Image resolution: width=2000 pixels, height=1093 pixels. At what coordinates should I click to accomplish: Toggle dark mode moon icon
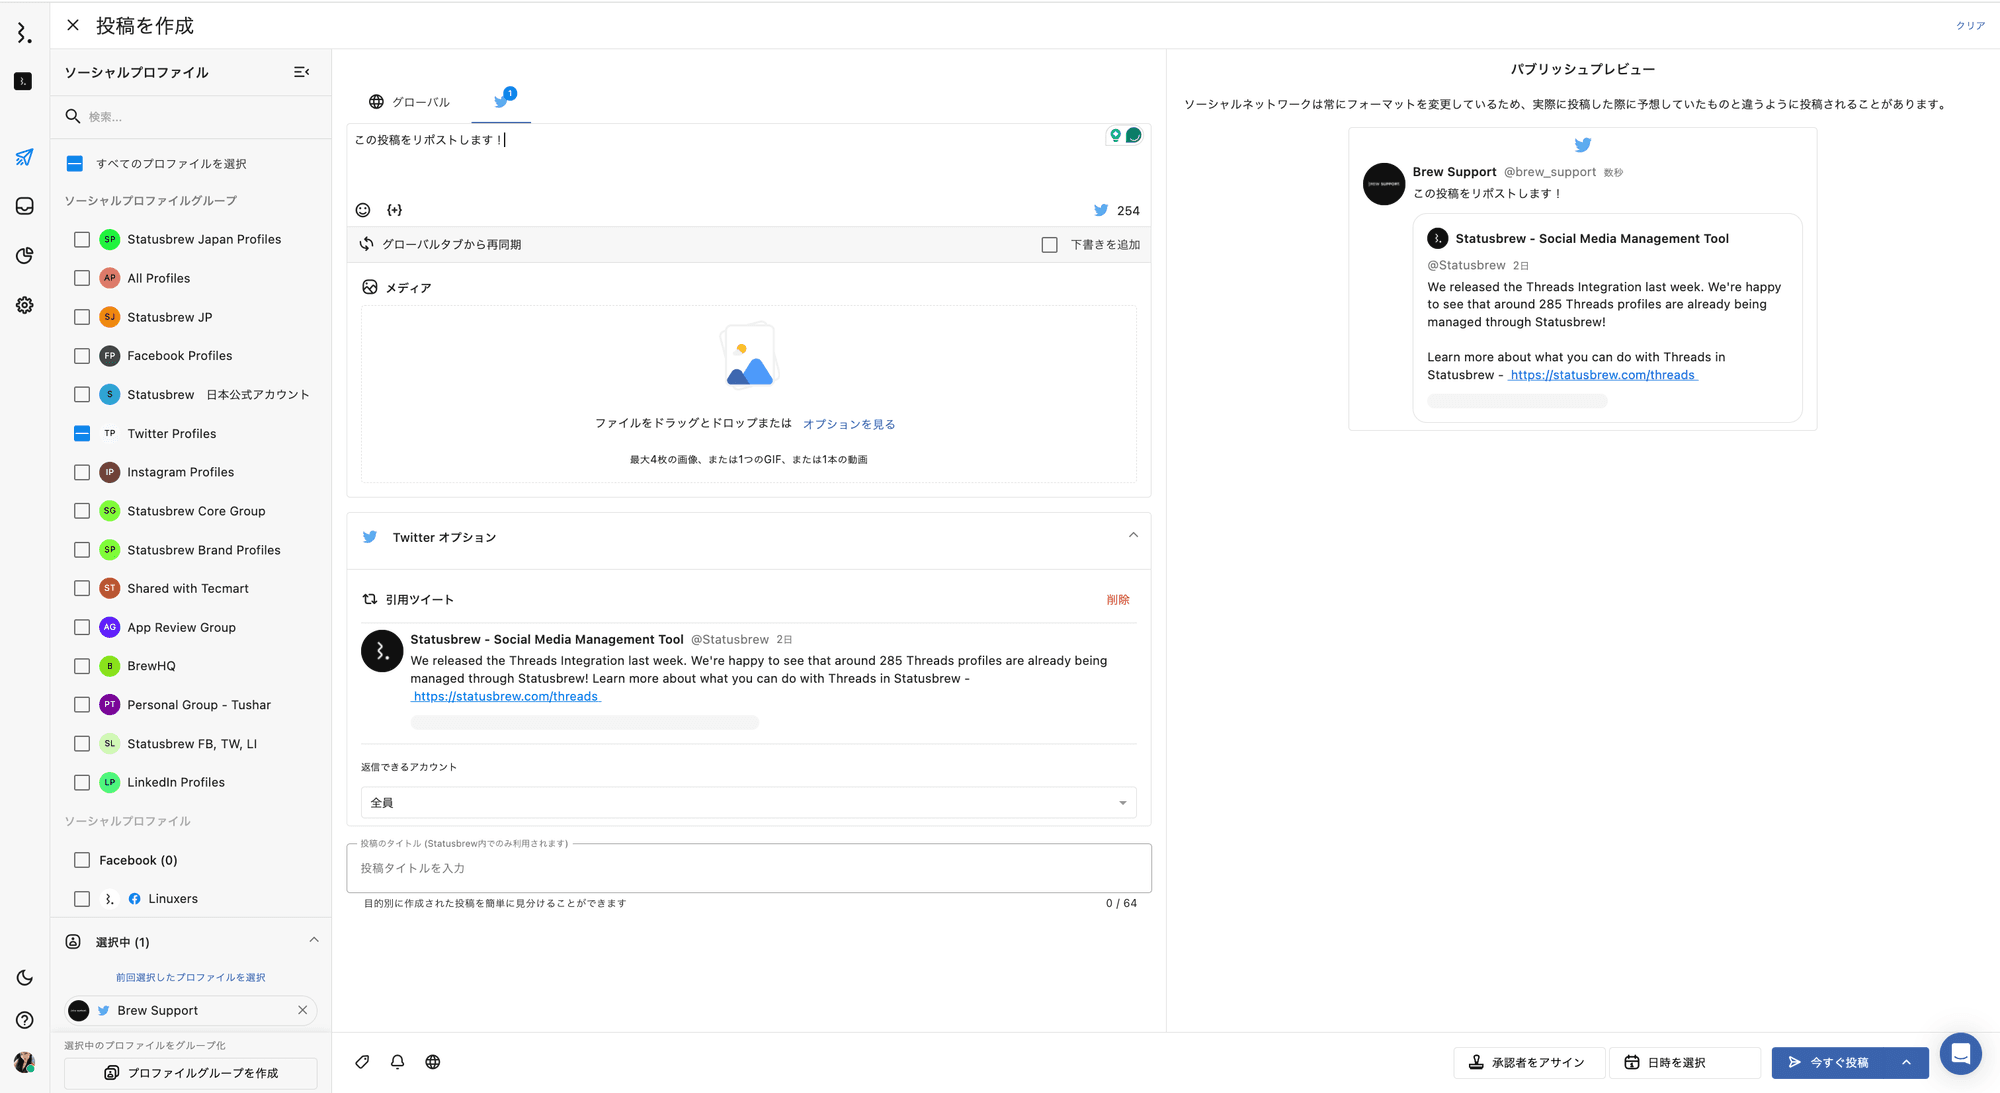[24, 978]
